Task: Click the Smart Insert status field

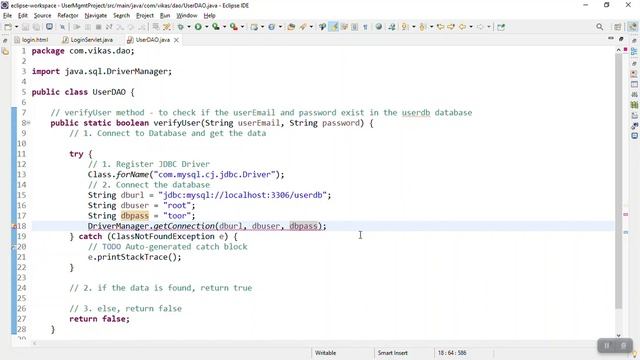Action: (x=393, y=353)
